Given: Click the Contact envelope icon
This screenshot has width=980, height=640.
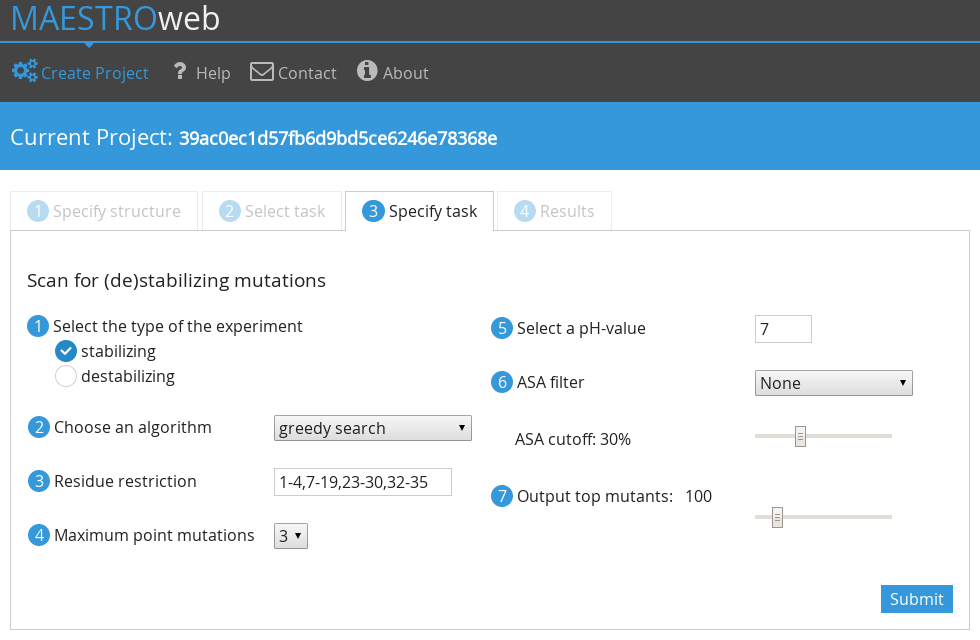Looking at the screenshot, I should [262, 71].
